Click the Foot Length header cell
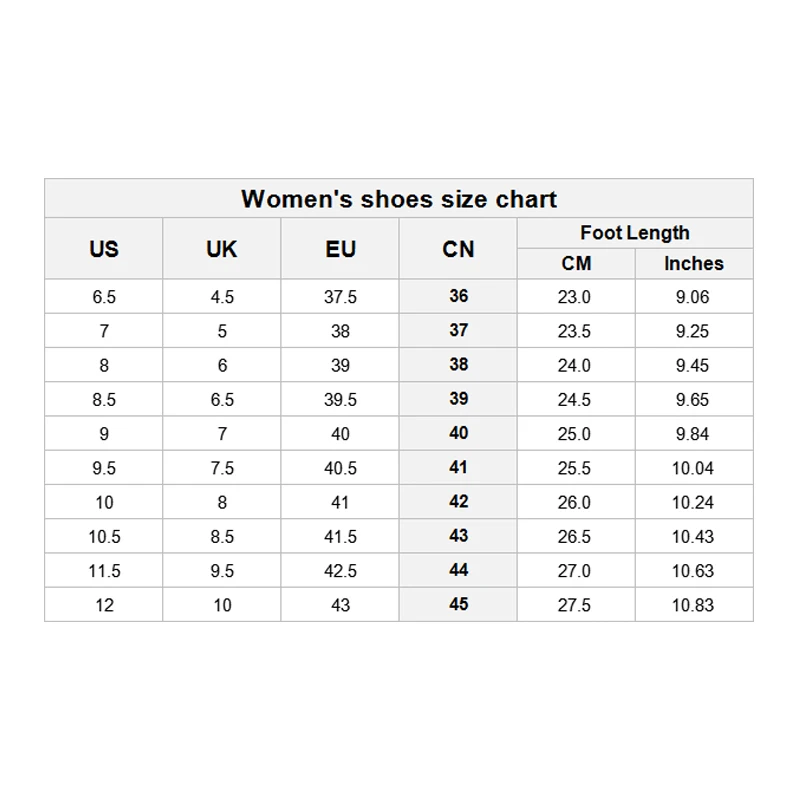This screenshot has height=800, width=800. coord(634,233)
